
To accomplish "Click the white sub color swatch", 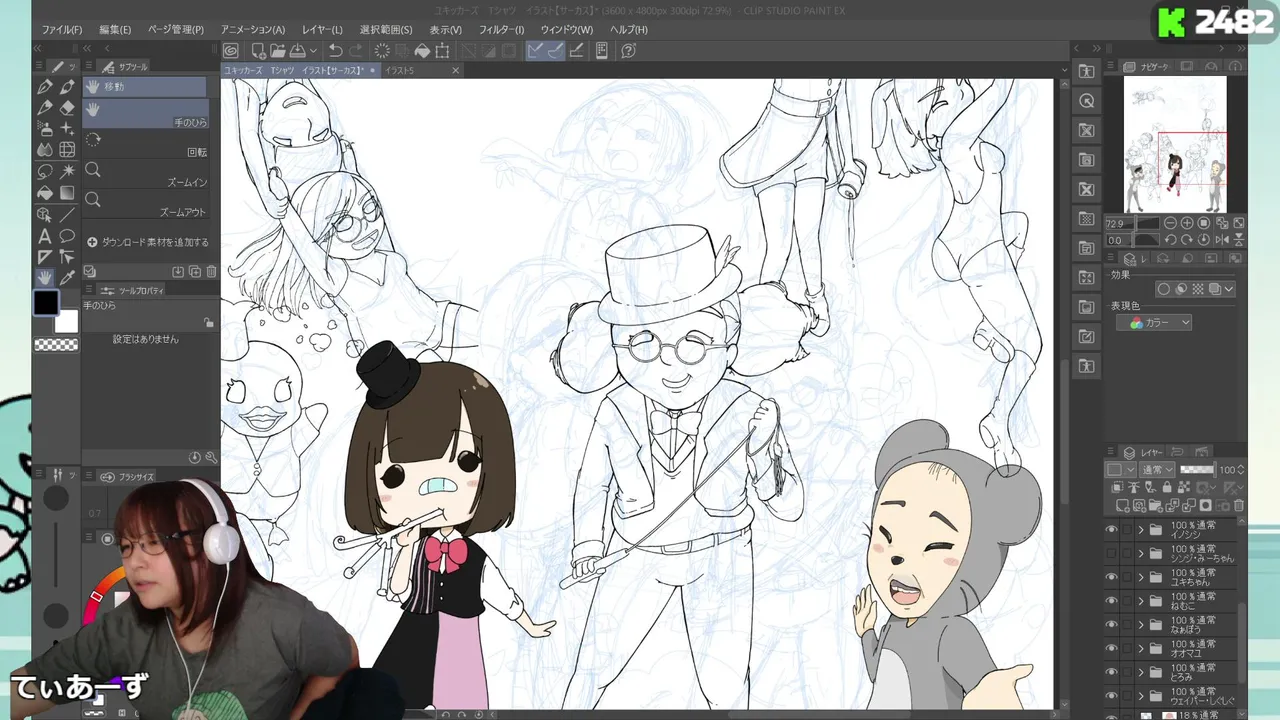I will (x=66, y=321).
